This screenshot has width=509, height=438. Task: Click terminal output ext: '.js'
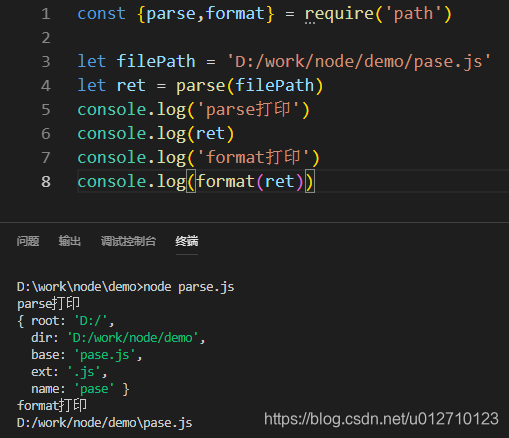(66, 372)
